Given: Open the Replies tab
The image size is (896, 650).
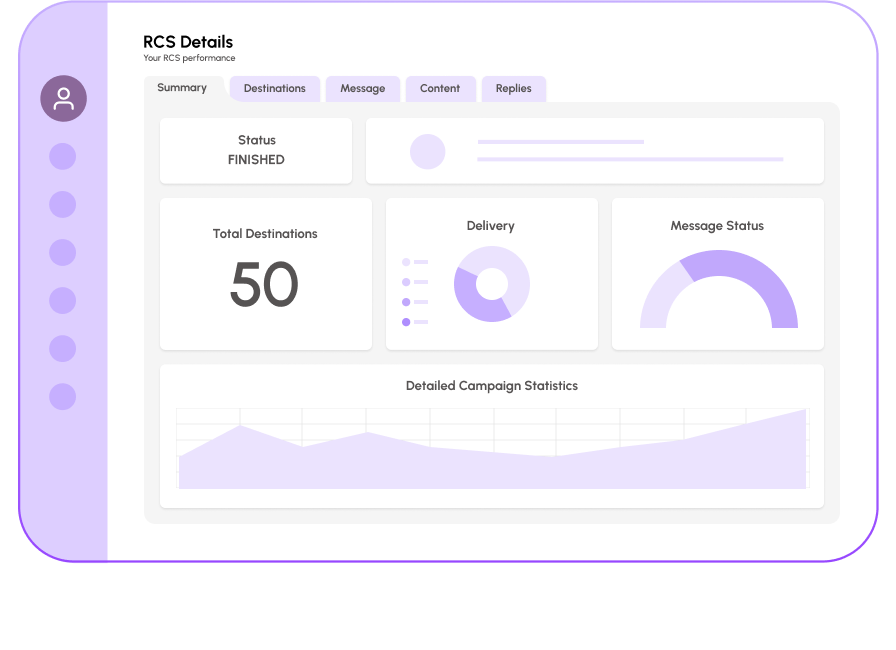Looking at the screenshot, I should pyautogui.click(x=513, y=88).
